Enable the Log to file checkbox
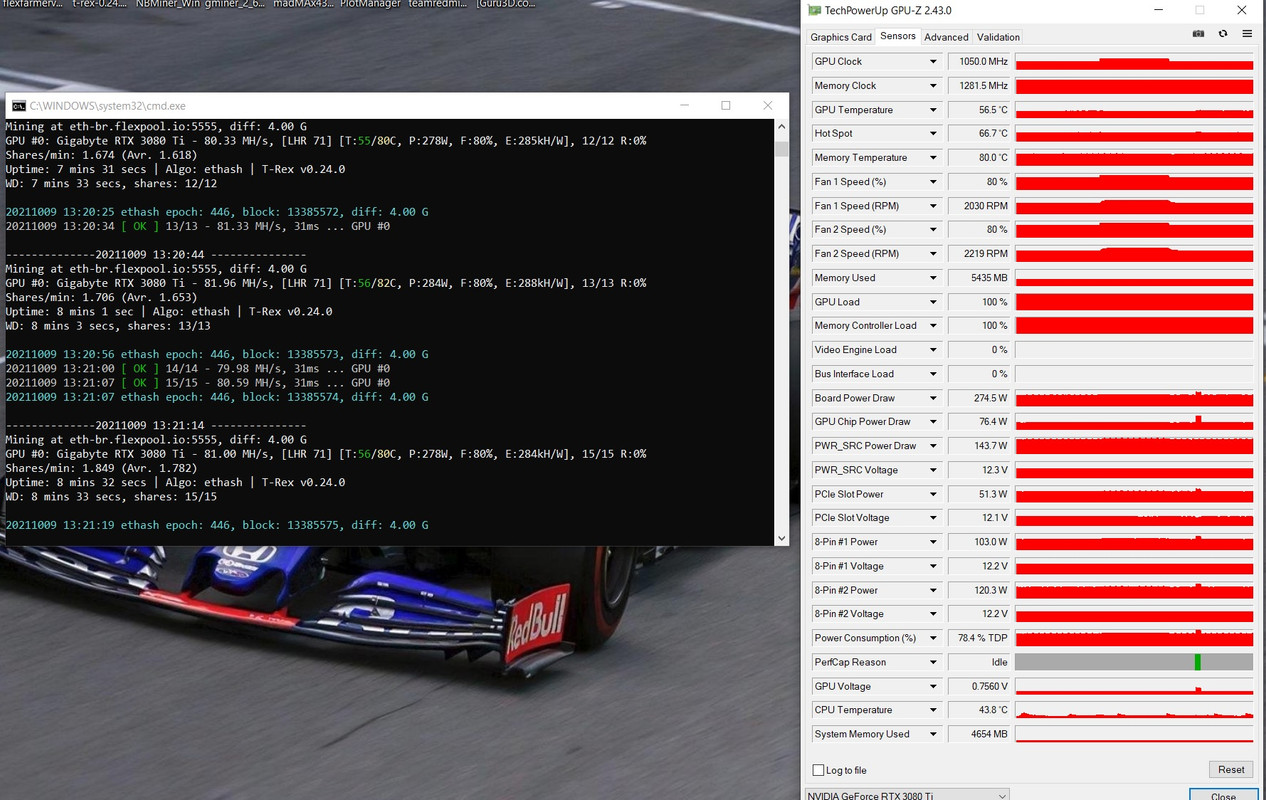Screen dimensions: 1266x800 coord(819,770)
